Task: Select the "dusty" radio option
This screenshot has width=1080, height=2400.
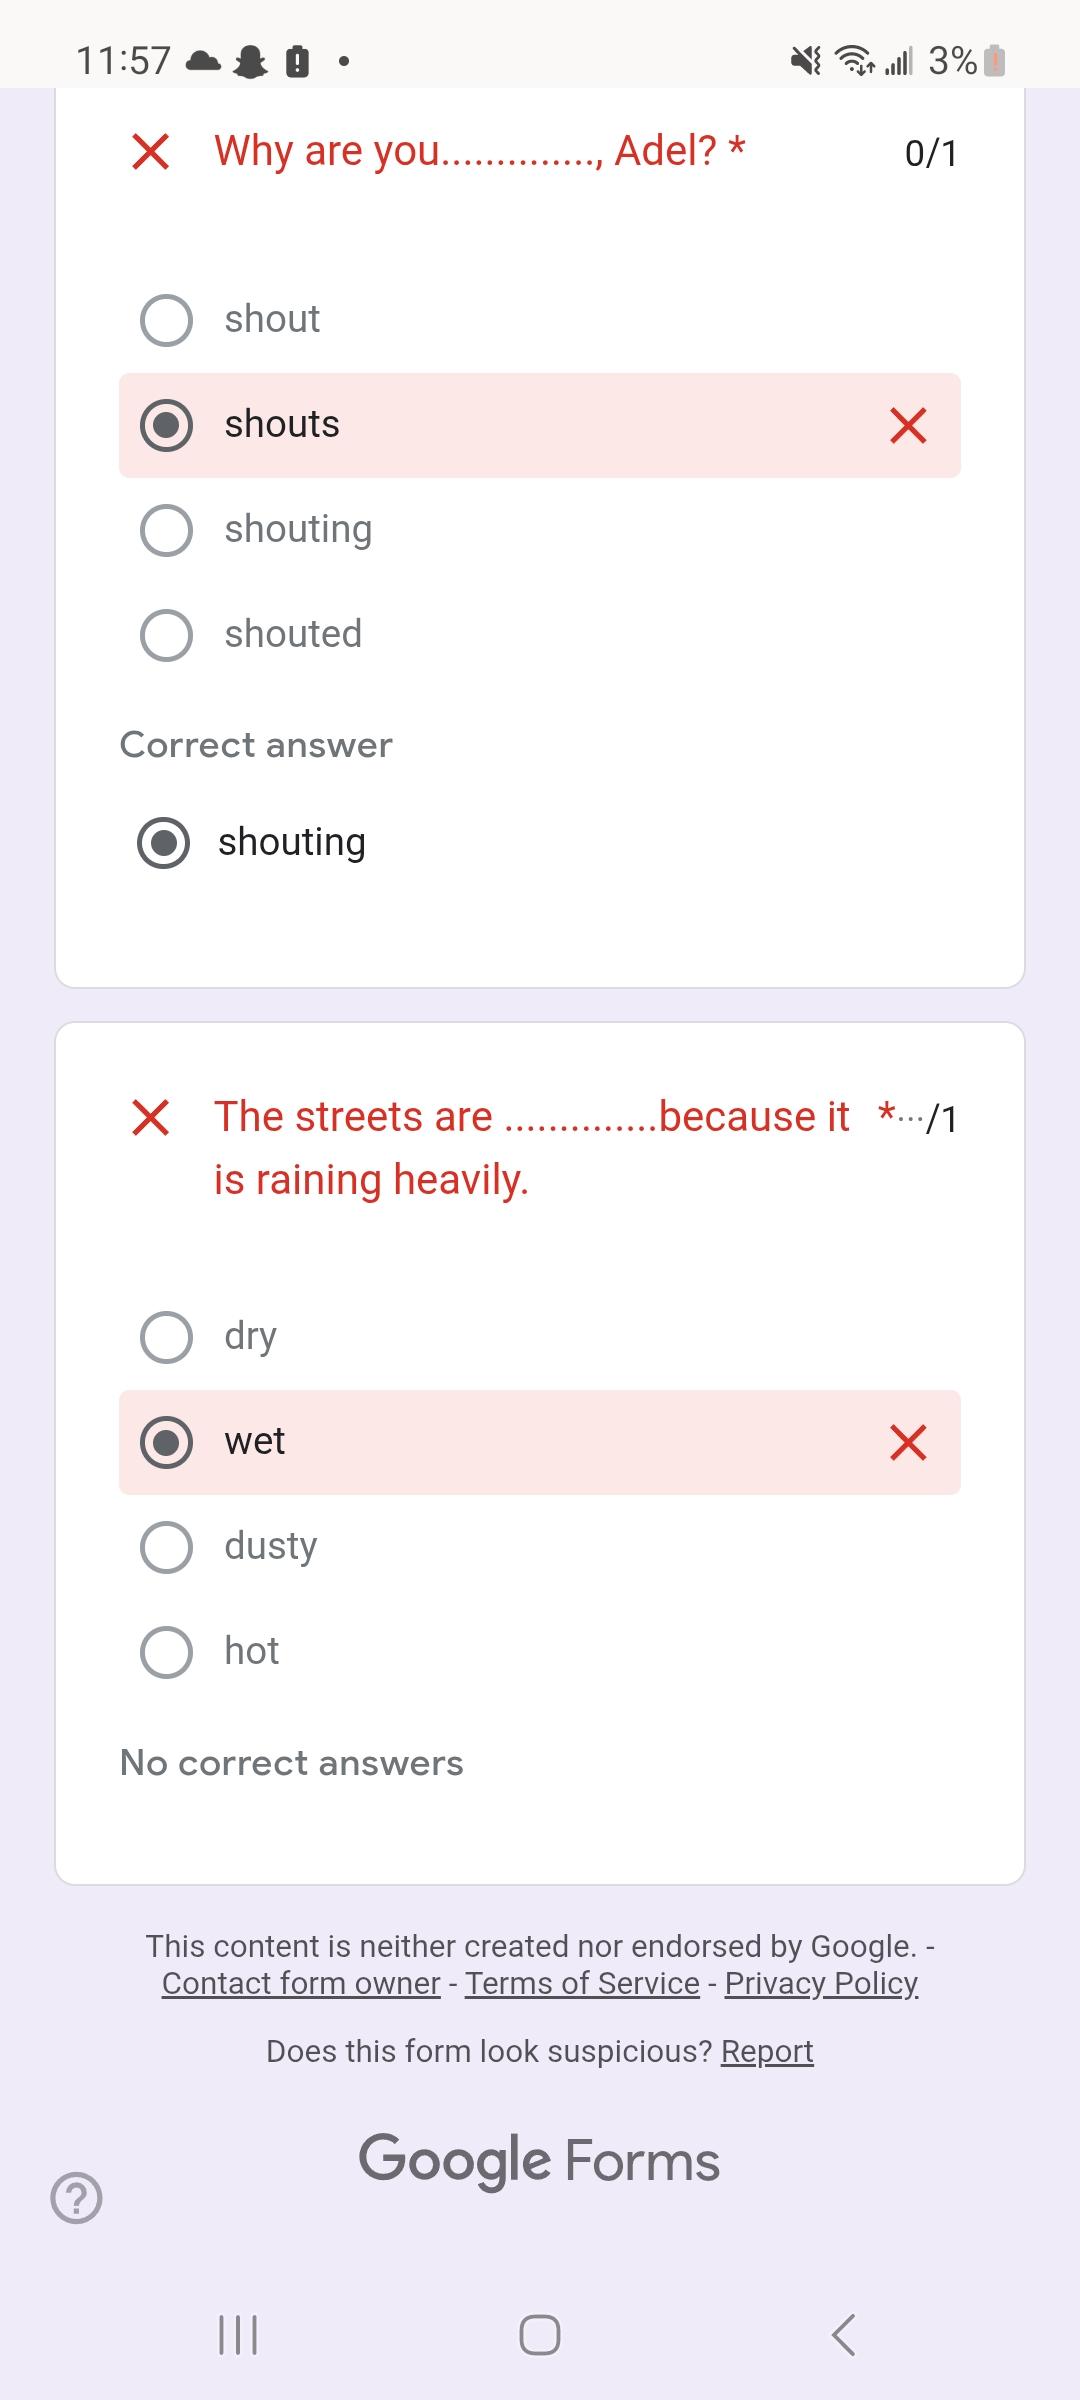Action: click(x=166, y=1547)
